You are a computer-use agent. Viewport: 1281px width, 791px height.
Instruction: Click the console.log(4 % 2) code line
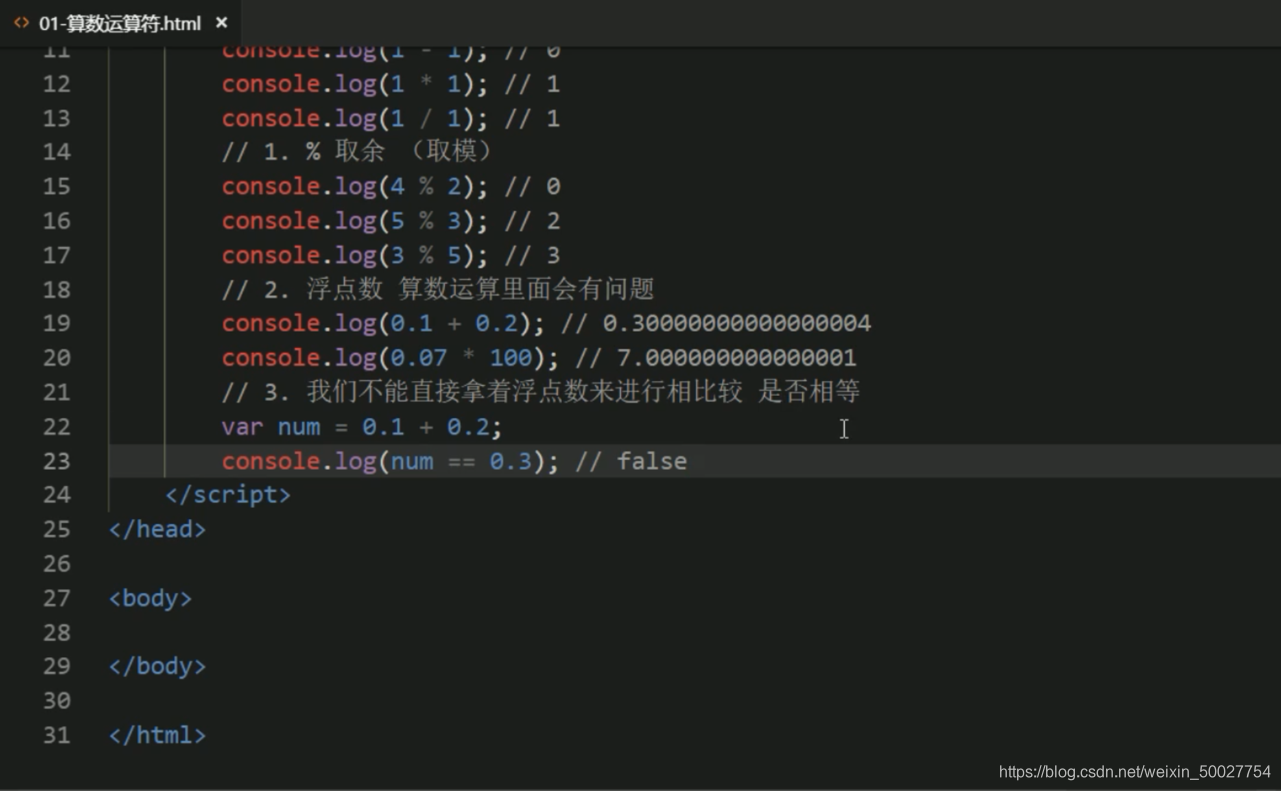point(391,187)
